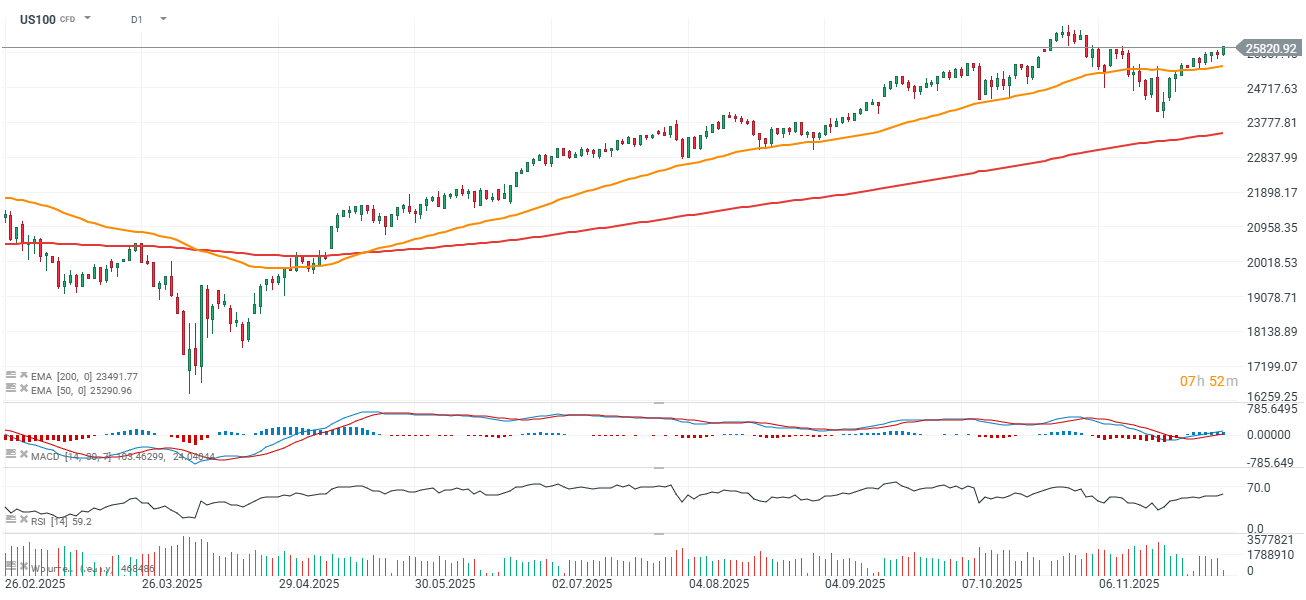Viewport: 1306px width, 600px height.
Task: Click the US100 symbol name
Action: 37,19
